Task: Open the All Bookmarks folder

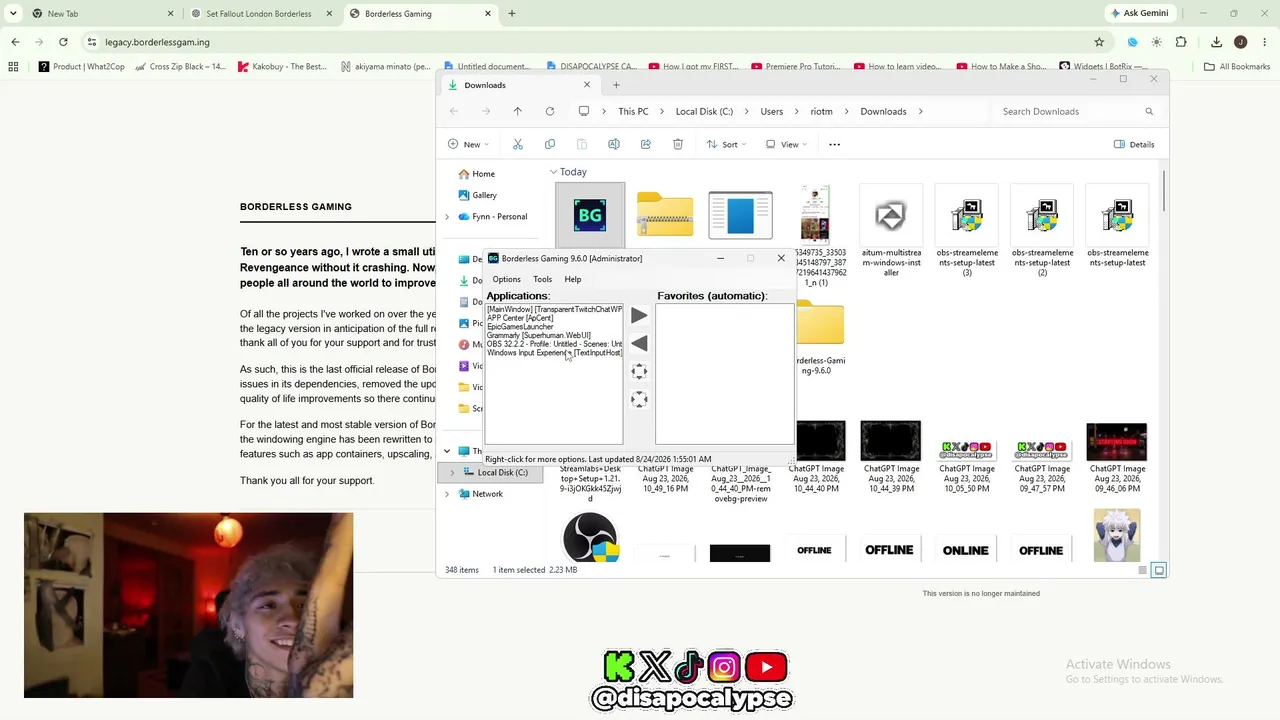Action: pyautogui.click(x=1237, y=67)
